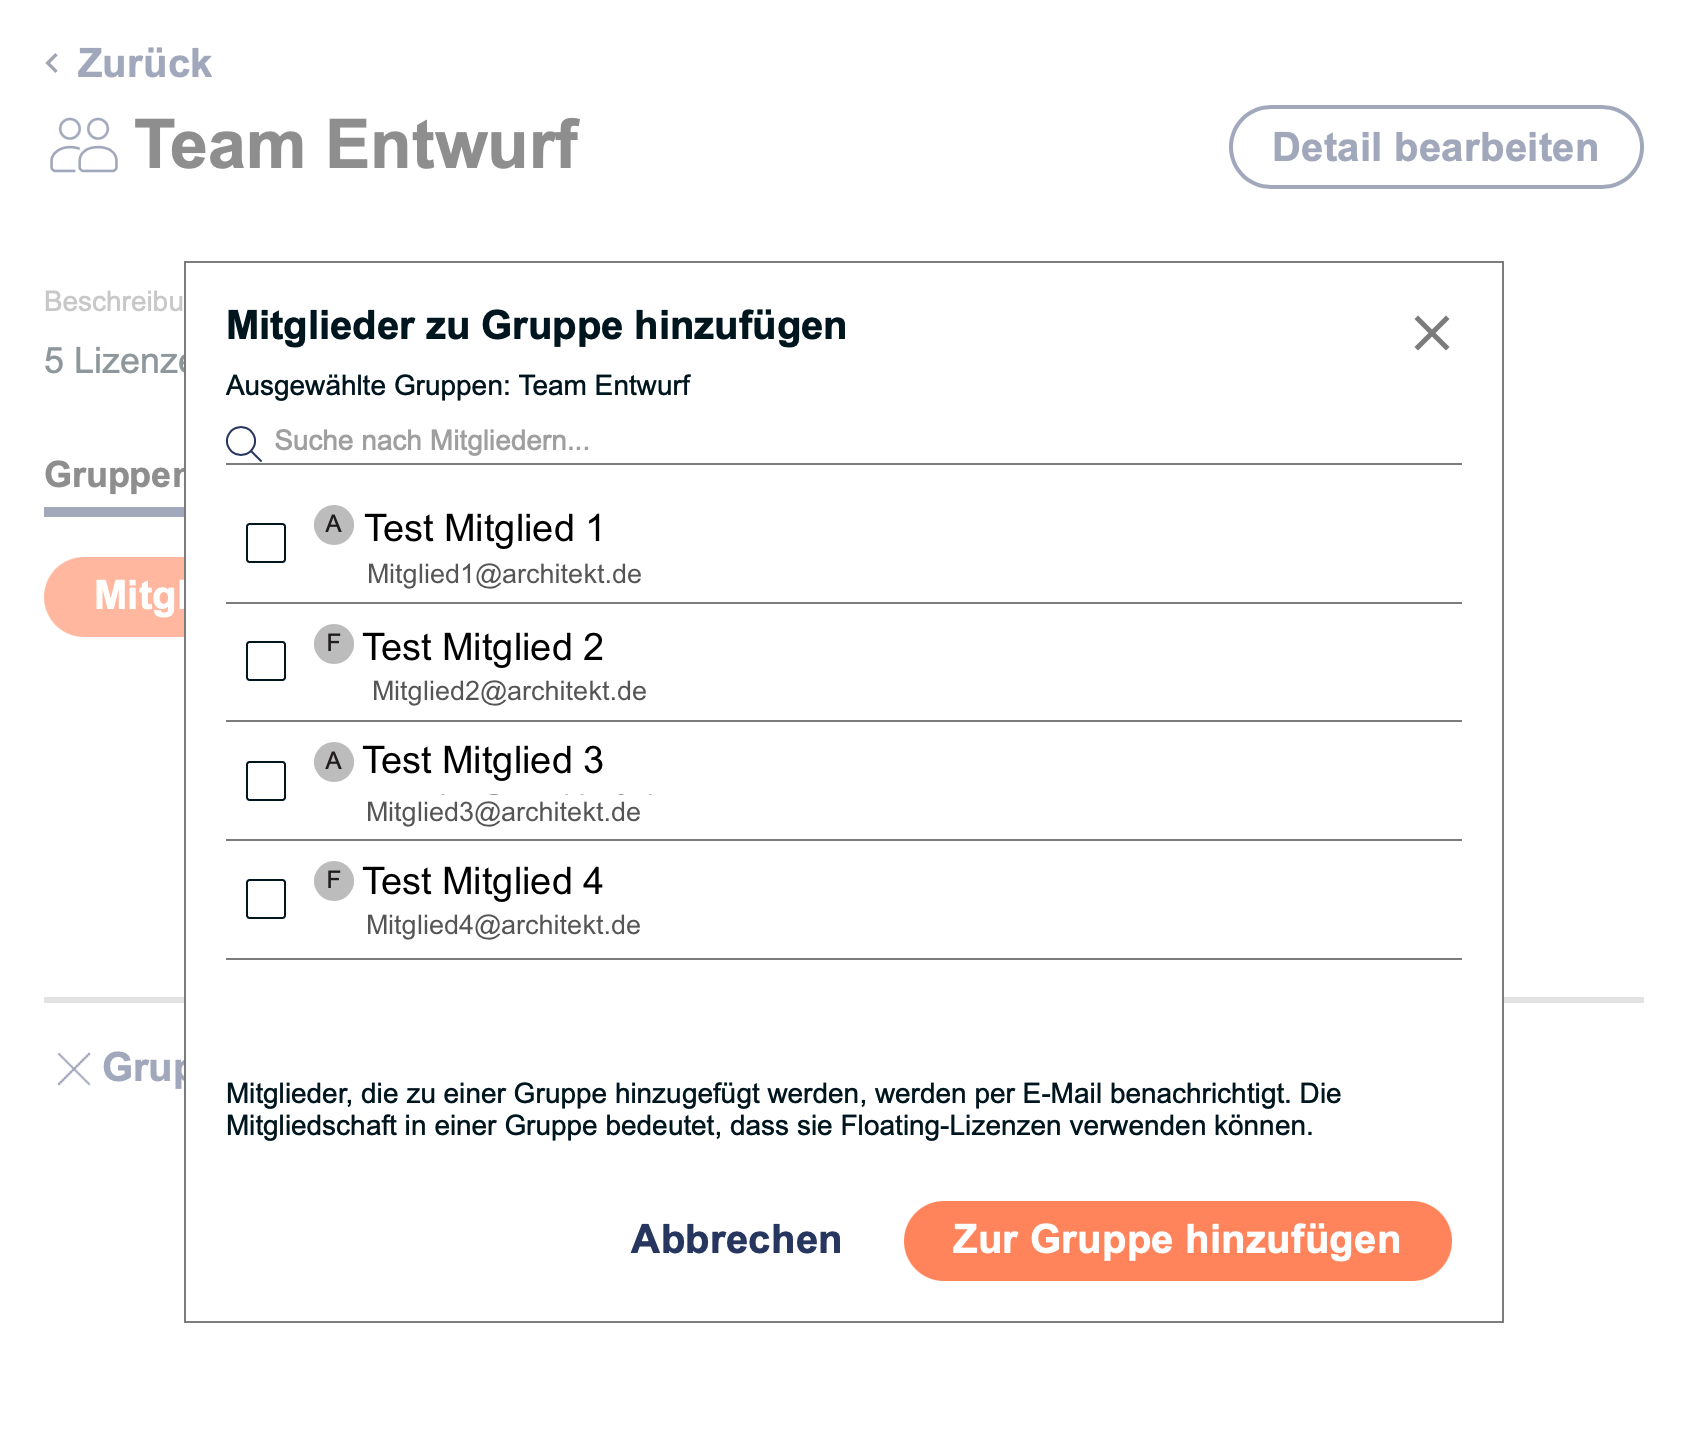Select Test Mitglied 2 checkbox
The image size is (1684, 1442).
[x=266, y=661]
